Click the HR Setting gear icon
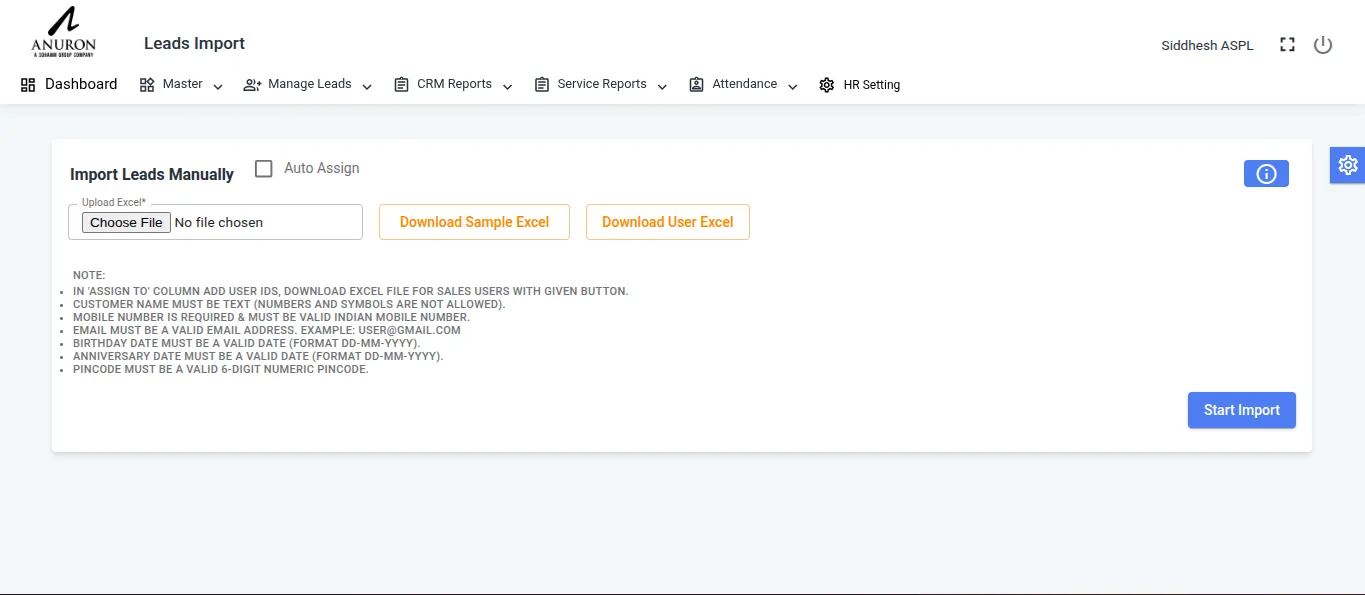 pos(826,85)
